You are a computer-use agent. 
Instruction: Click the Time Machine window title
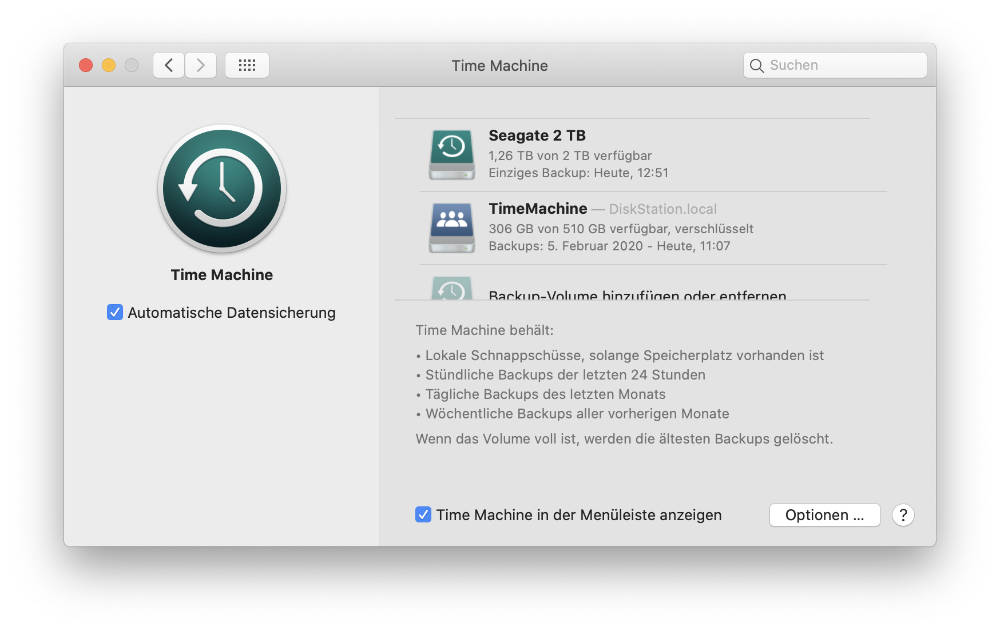(x=500, y=66)
